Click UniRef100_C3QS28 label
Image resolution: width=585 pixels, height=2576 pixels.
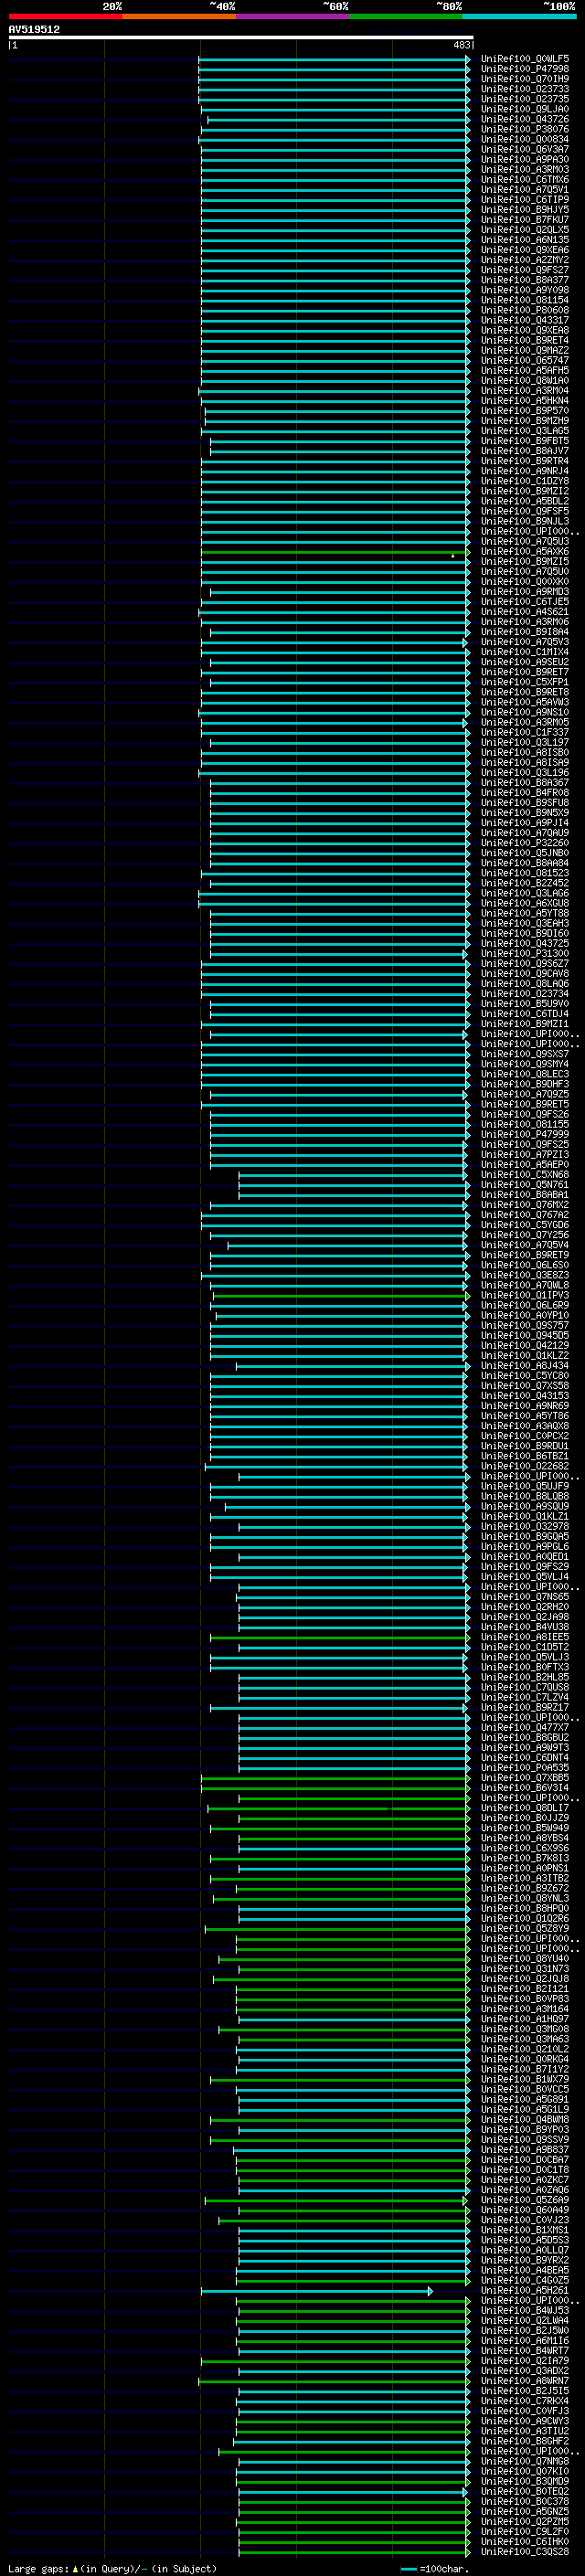(525, 2552)
